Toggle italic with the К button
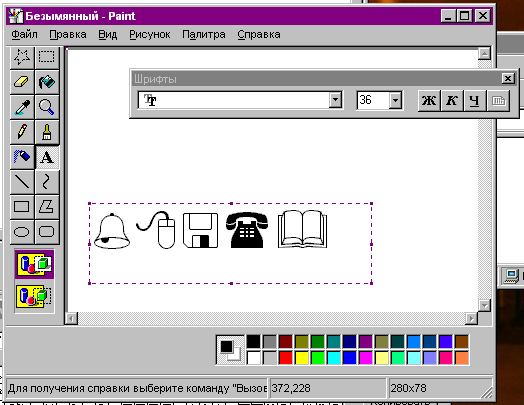 tap(452, 100)
